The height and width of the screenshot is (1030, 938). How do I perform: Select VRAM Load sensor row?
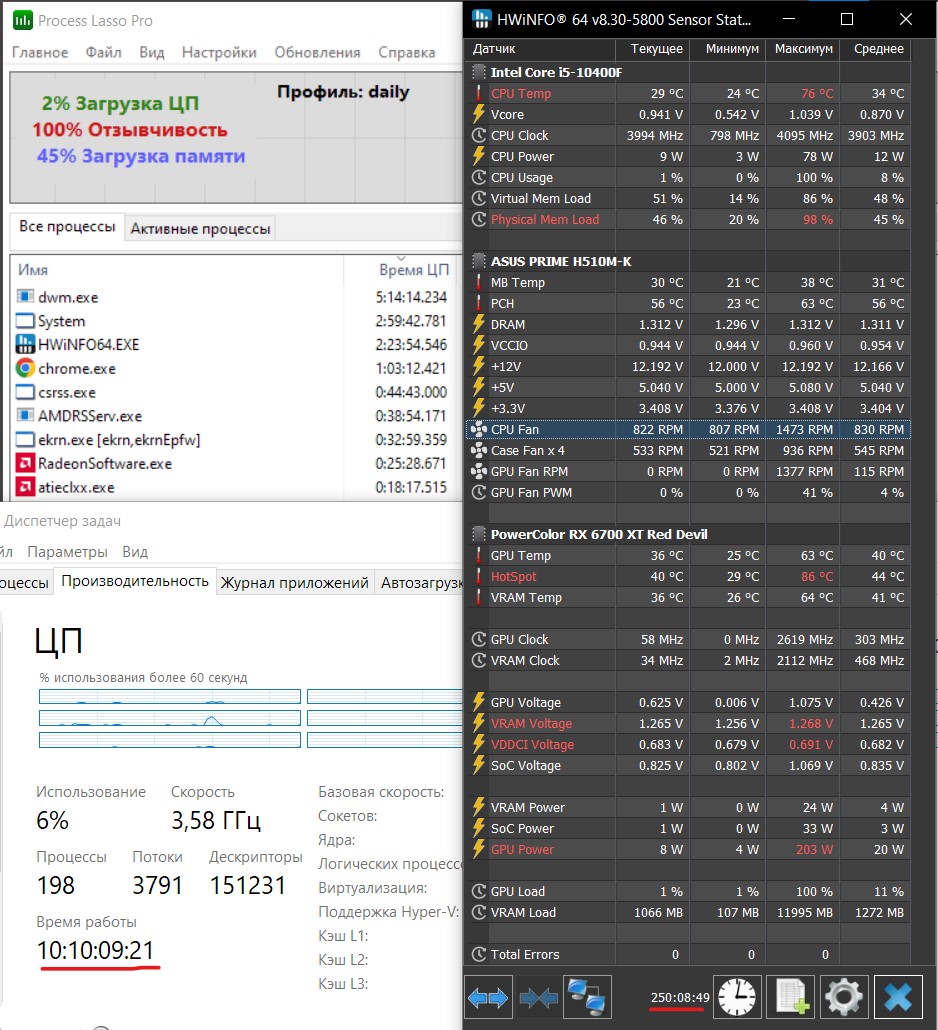tap(688, 912)
